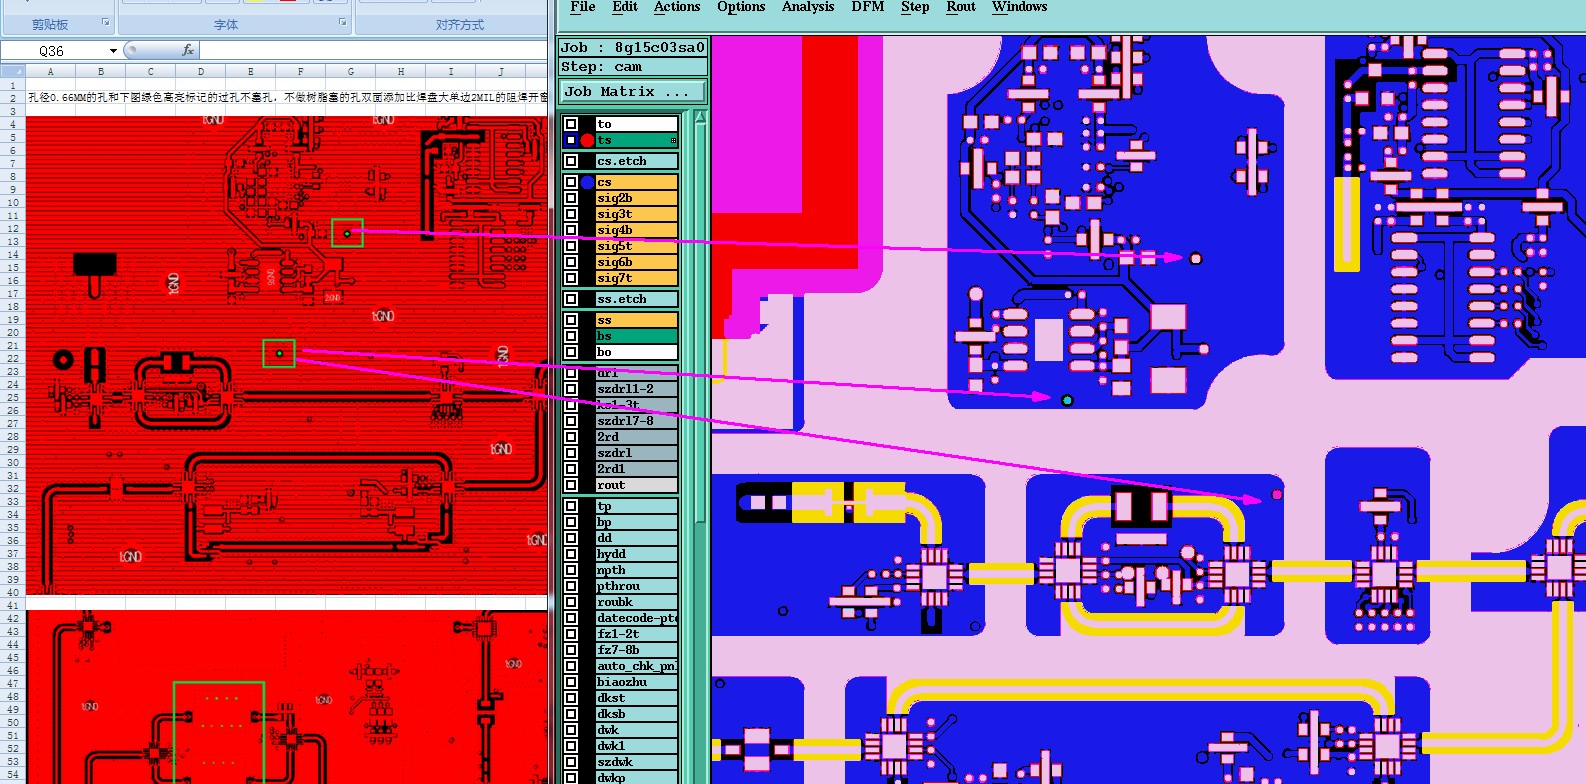Screen dimensions: 1586x784
Task: Toggle display checkbox for layer cs.etch
Action: coord(571,161)
